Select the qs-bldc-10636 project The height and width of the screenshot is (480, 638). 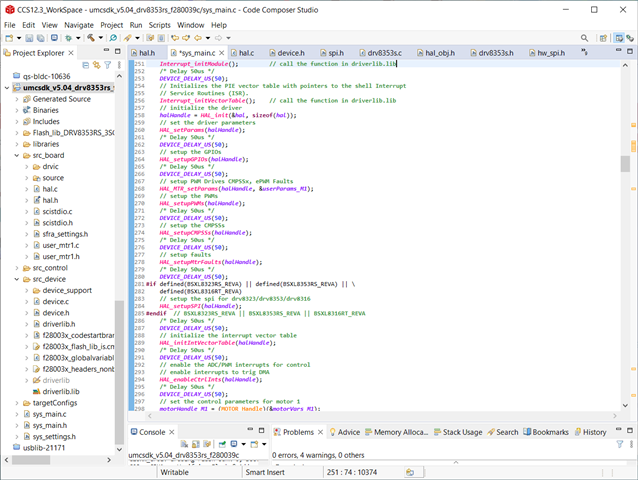pos(46,76)
